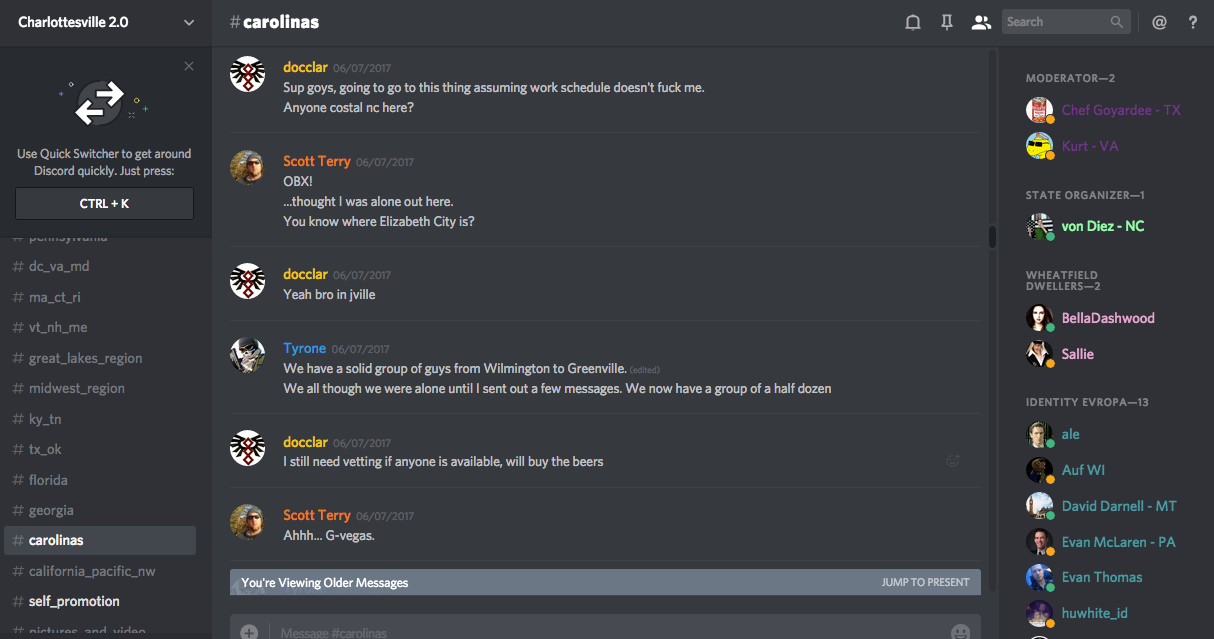Screen dimensions: 1214x639
Task: Click the upload attachment plus icon
Action: (x=249, y=632)
